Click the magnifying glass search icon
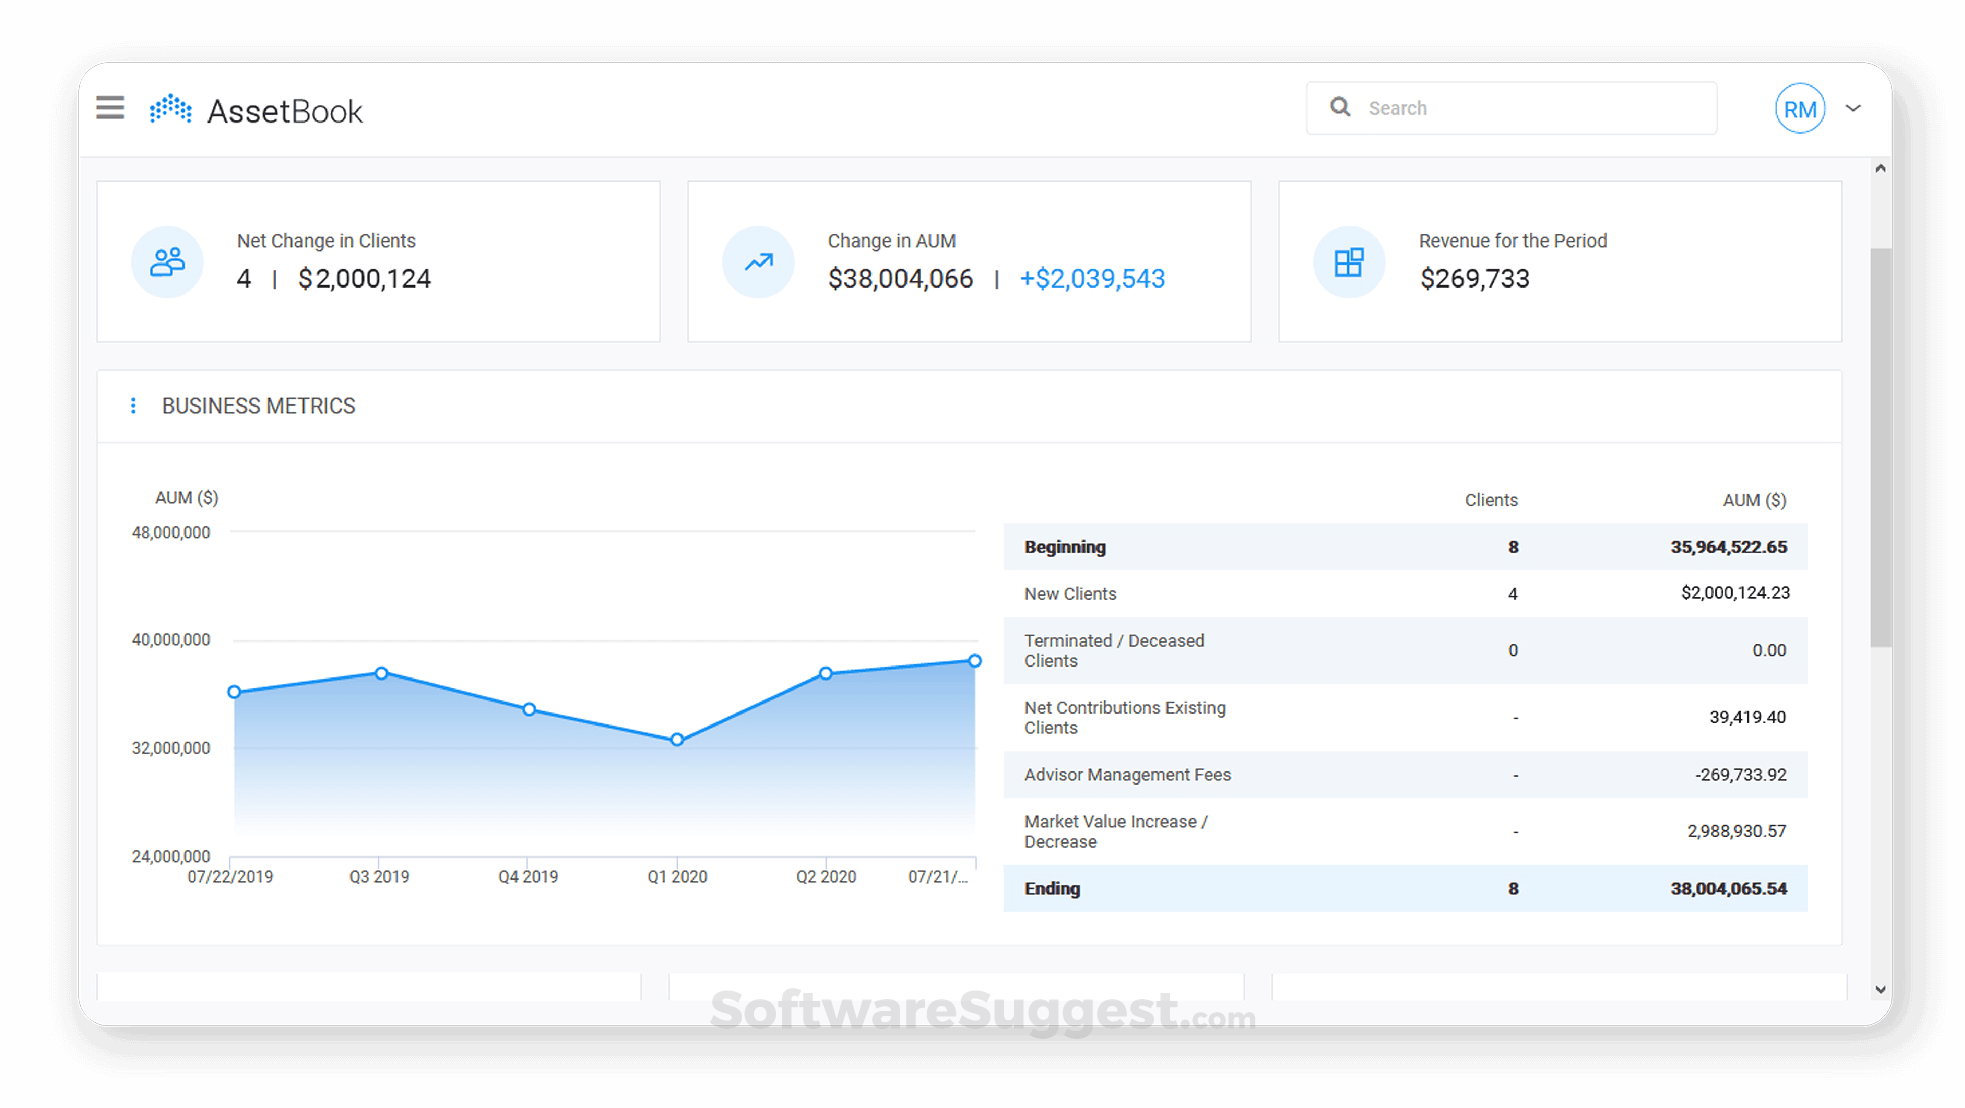 1340,107
